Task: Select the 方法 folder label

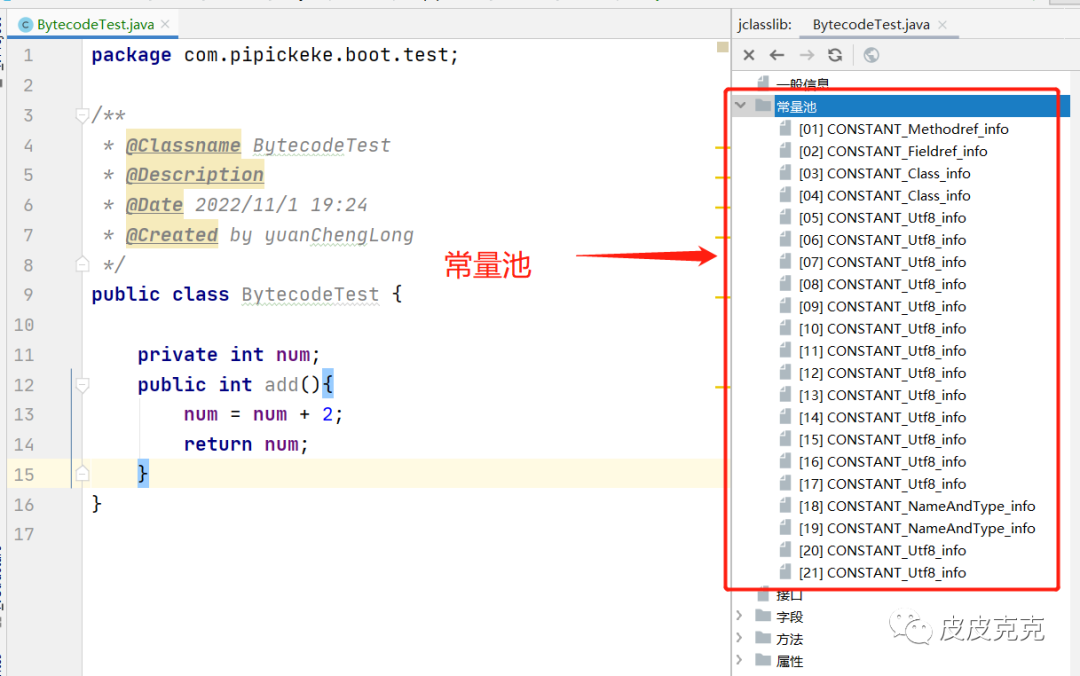Action: coord(789,639)
